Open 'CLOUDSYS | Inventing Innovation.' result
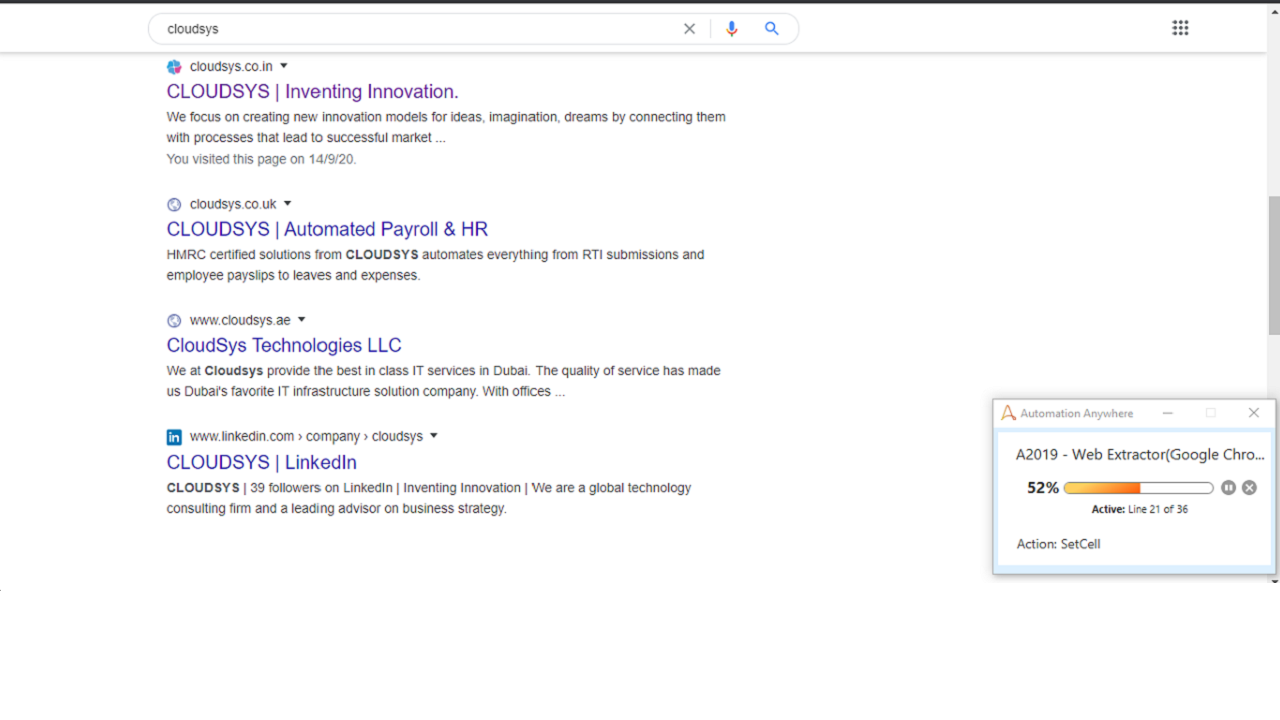The height and width of the screenshot is (720, 1280). [x=313, y=92]
